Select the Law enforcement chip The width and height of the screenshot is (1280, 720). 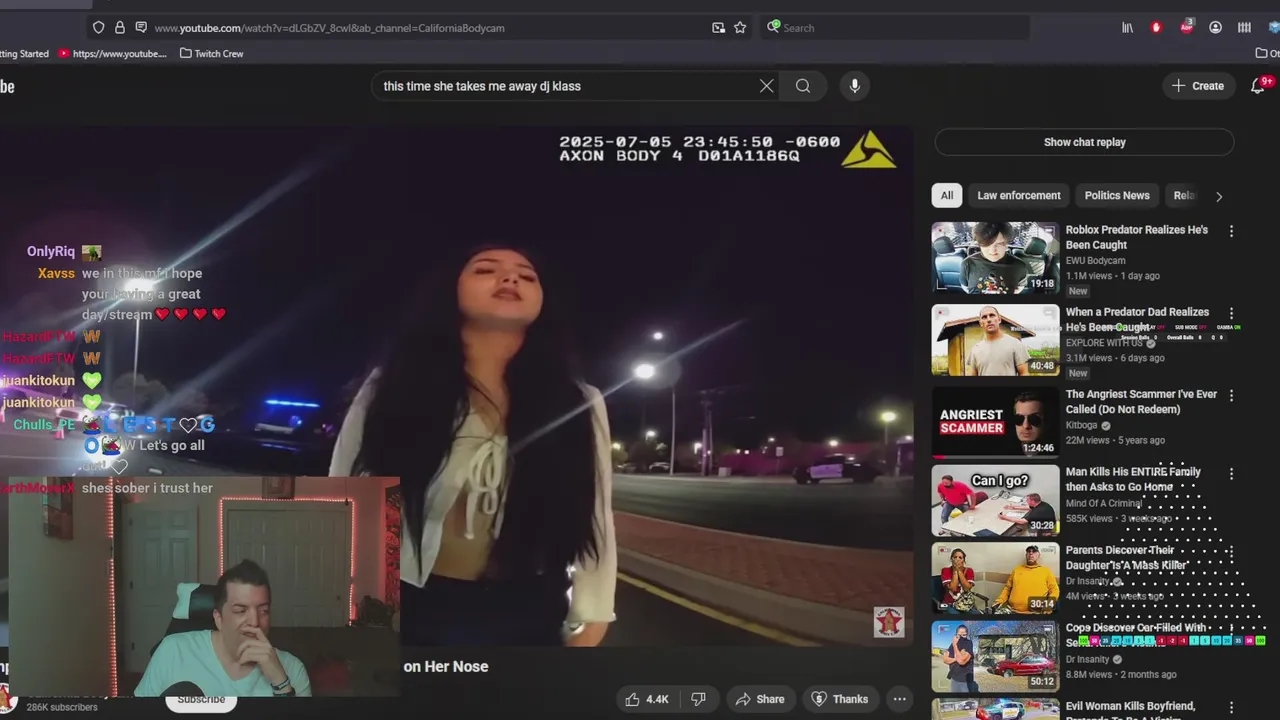point(1018,195)
